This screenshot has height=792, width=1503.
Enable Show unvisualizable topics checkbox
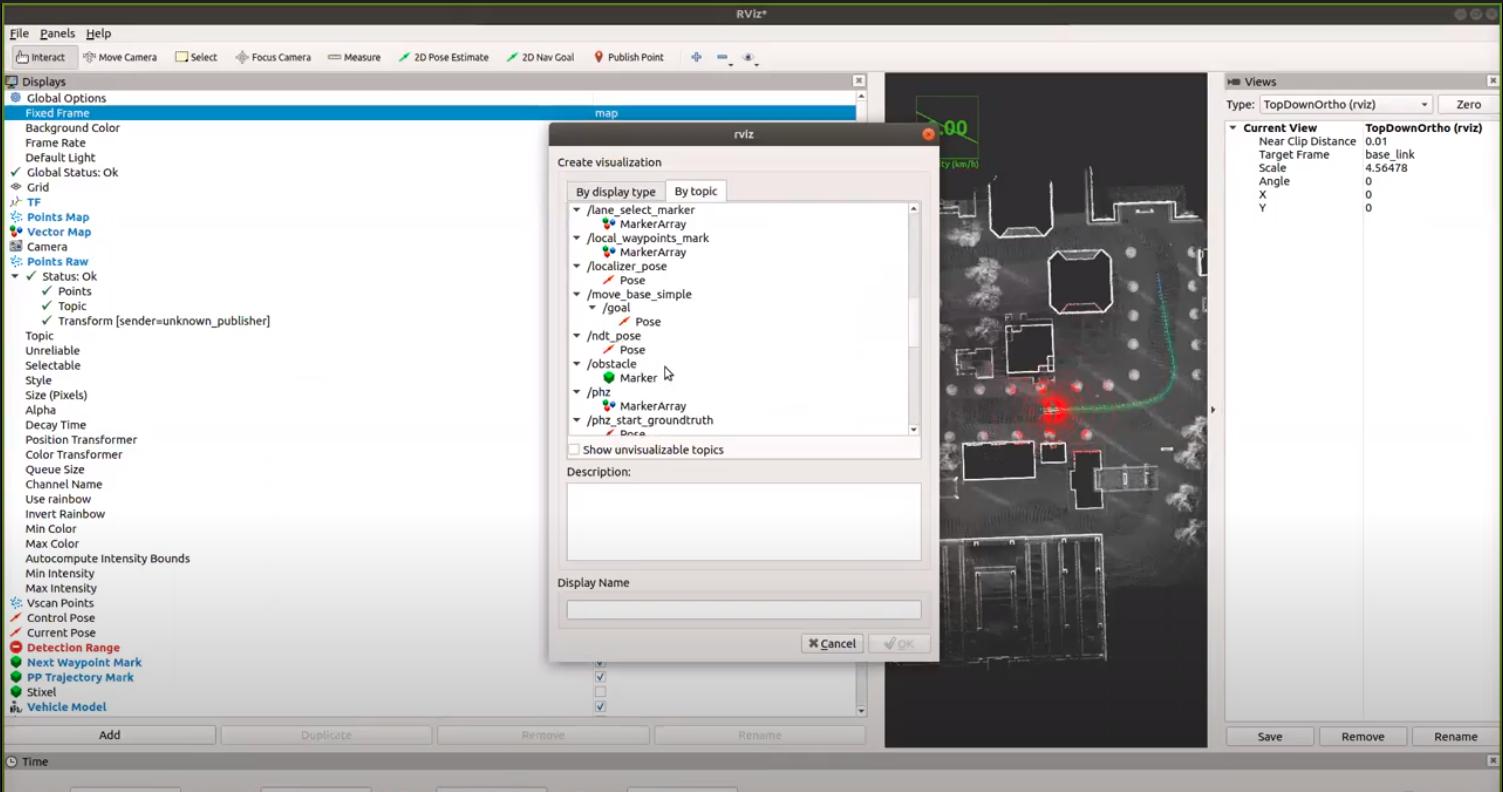[574, 450]
